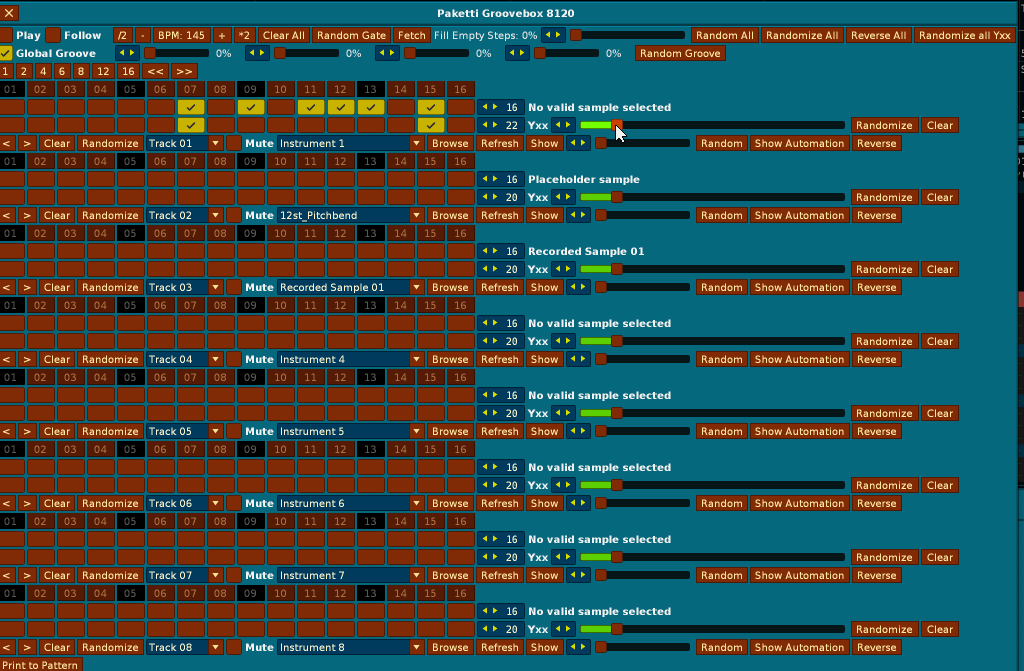Open the Recorded Sample 01 instrument dropdown
Viewport: 1024px width, 671px height.
350,287
